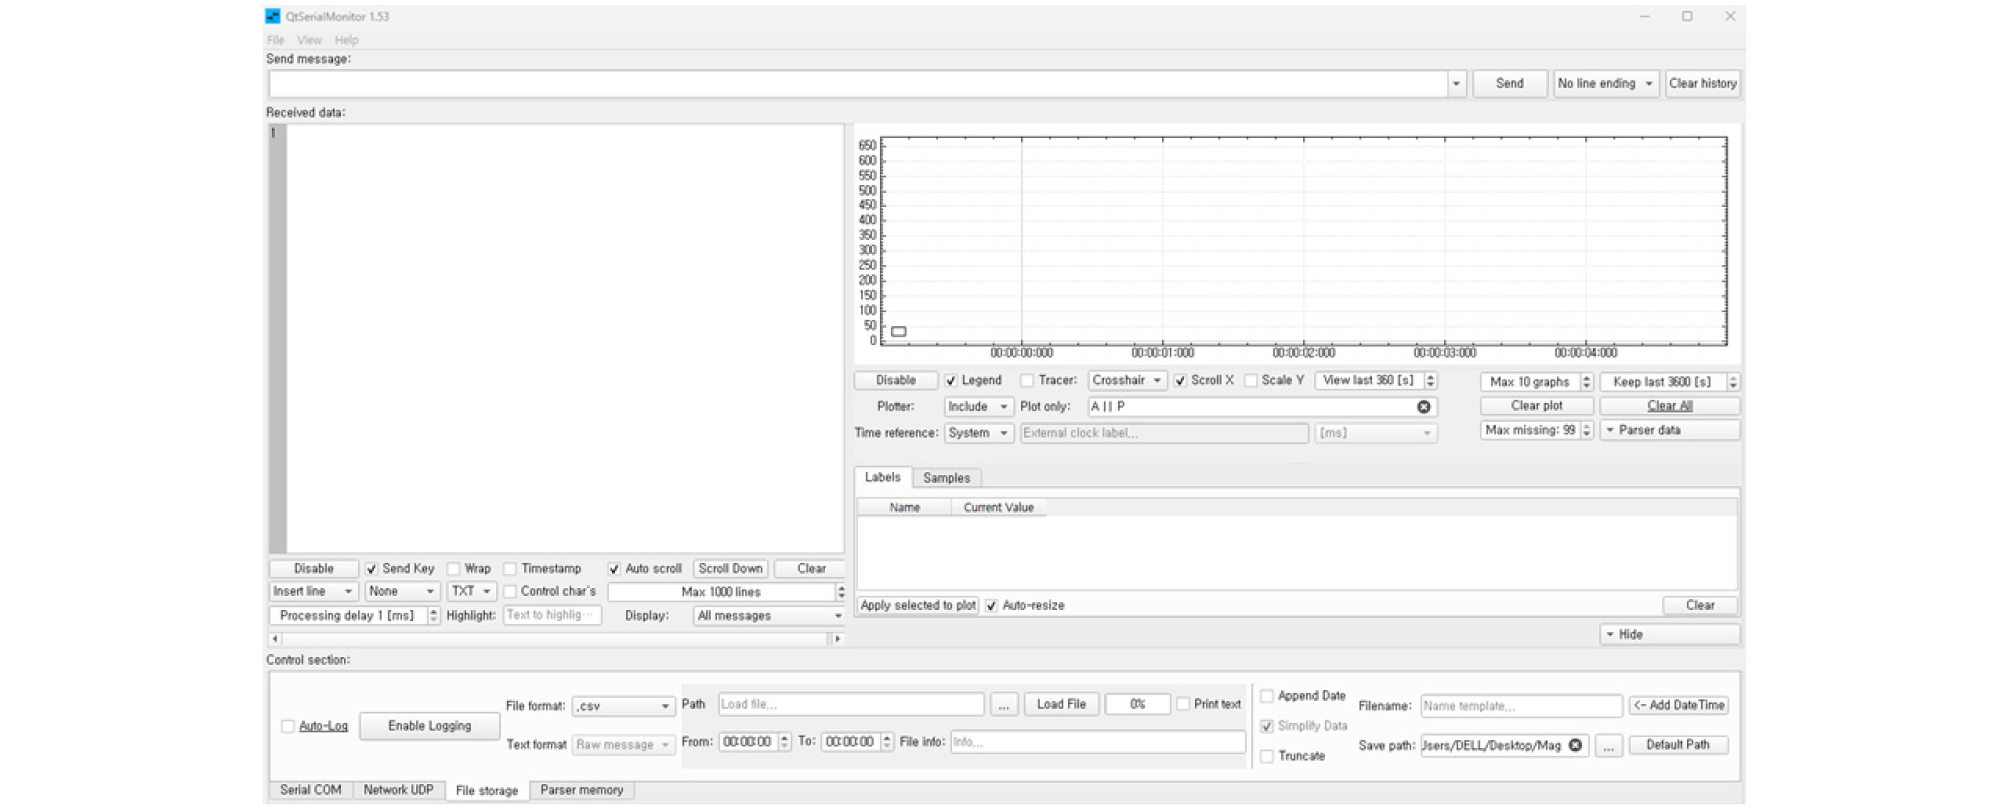Toggle the Auto scroll checkbox
This screenshot has width=2008, height=807.
click(x=614, y=569)
